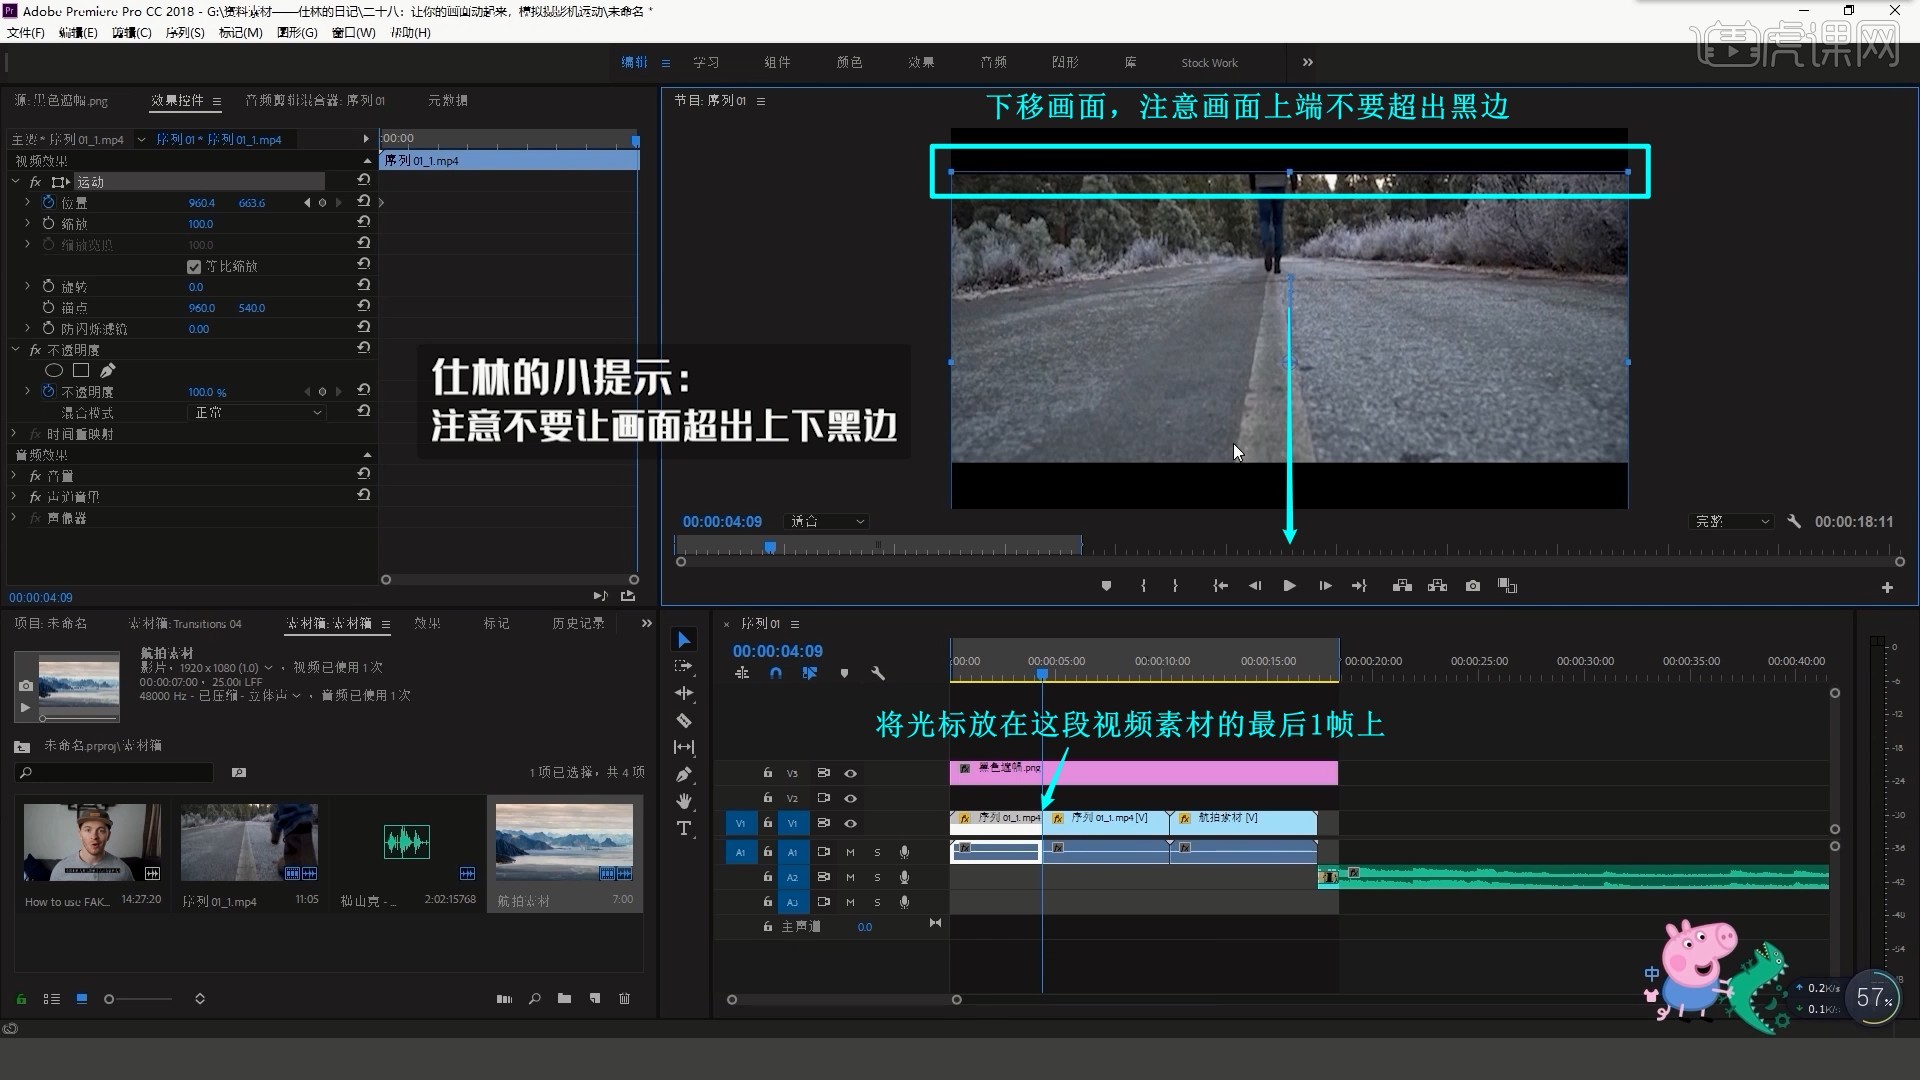This screenshot has height=1080, width=1920.
Task: Click the Add Marker button in monitor
Action: click(1106, 586)
